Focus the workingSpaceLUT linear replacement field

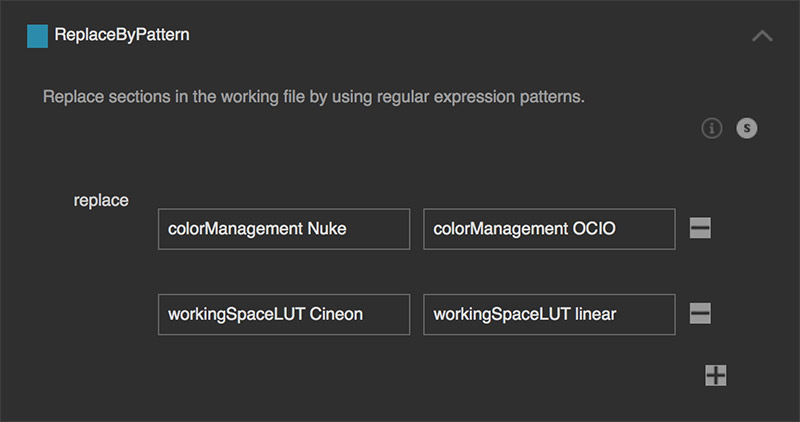[x=549, y=314]
